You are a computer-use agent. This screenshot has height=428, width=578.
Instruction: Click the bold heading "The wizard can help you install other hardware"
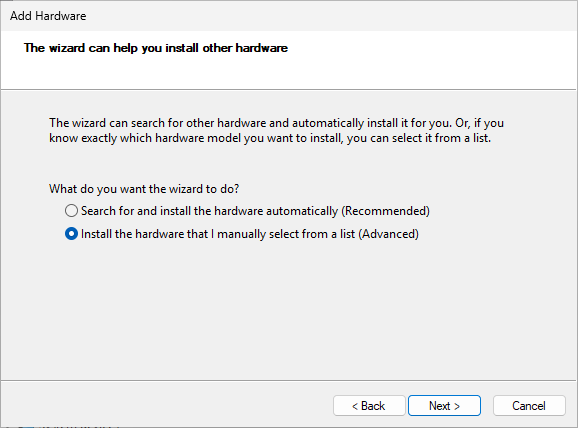pos(156,48)
